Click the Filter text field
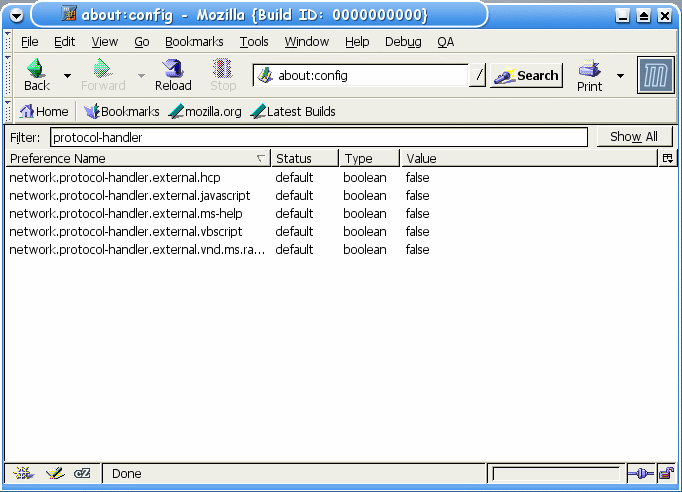Image resolution: width=682 pixels, height=492 pixels. pyautogui.click(x=319, y=137)
